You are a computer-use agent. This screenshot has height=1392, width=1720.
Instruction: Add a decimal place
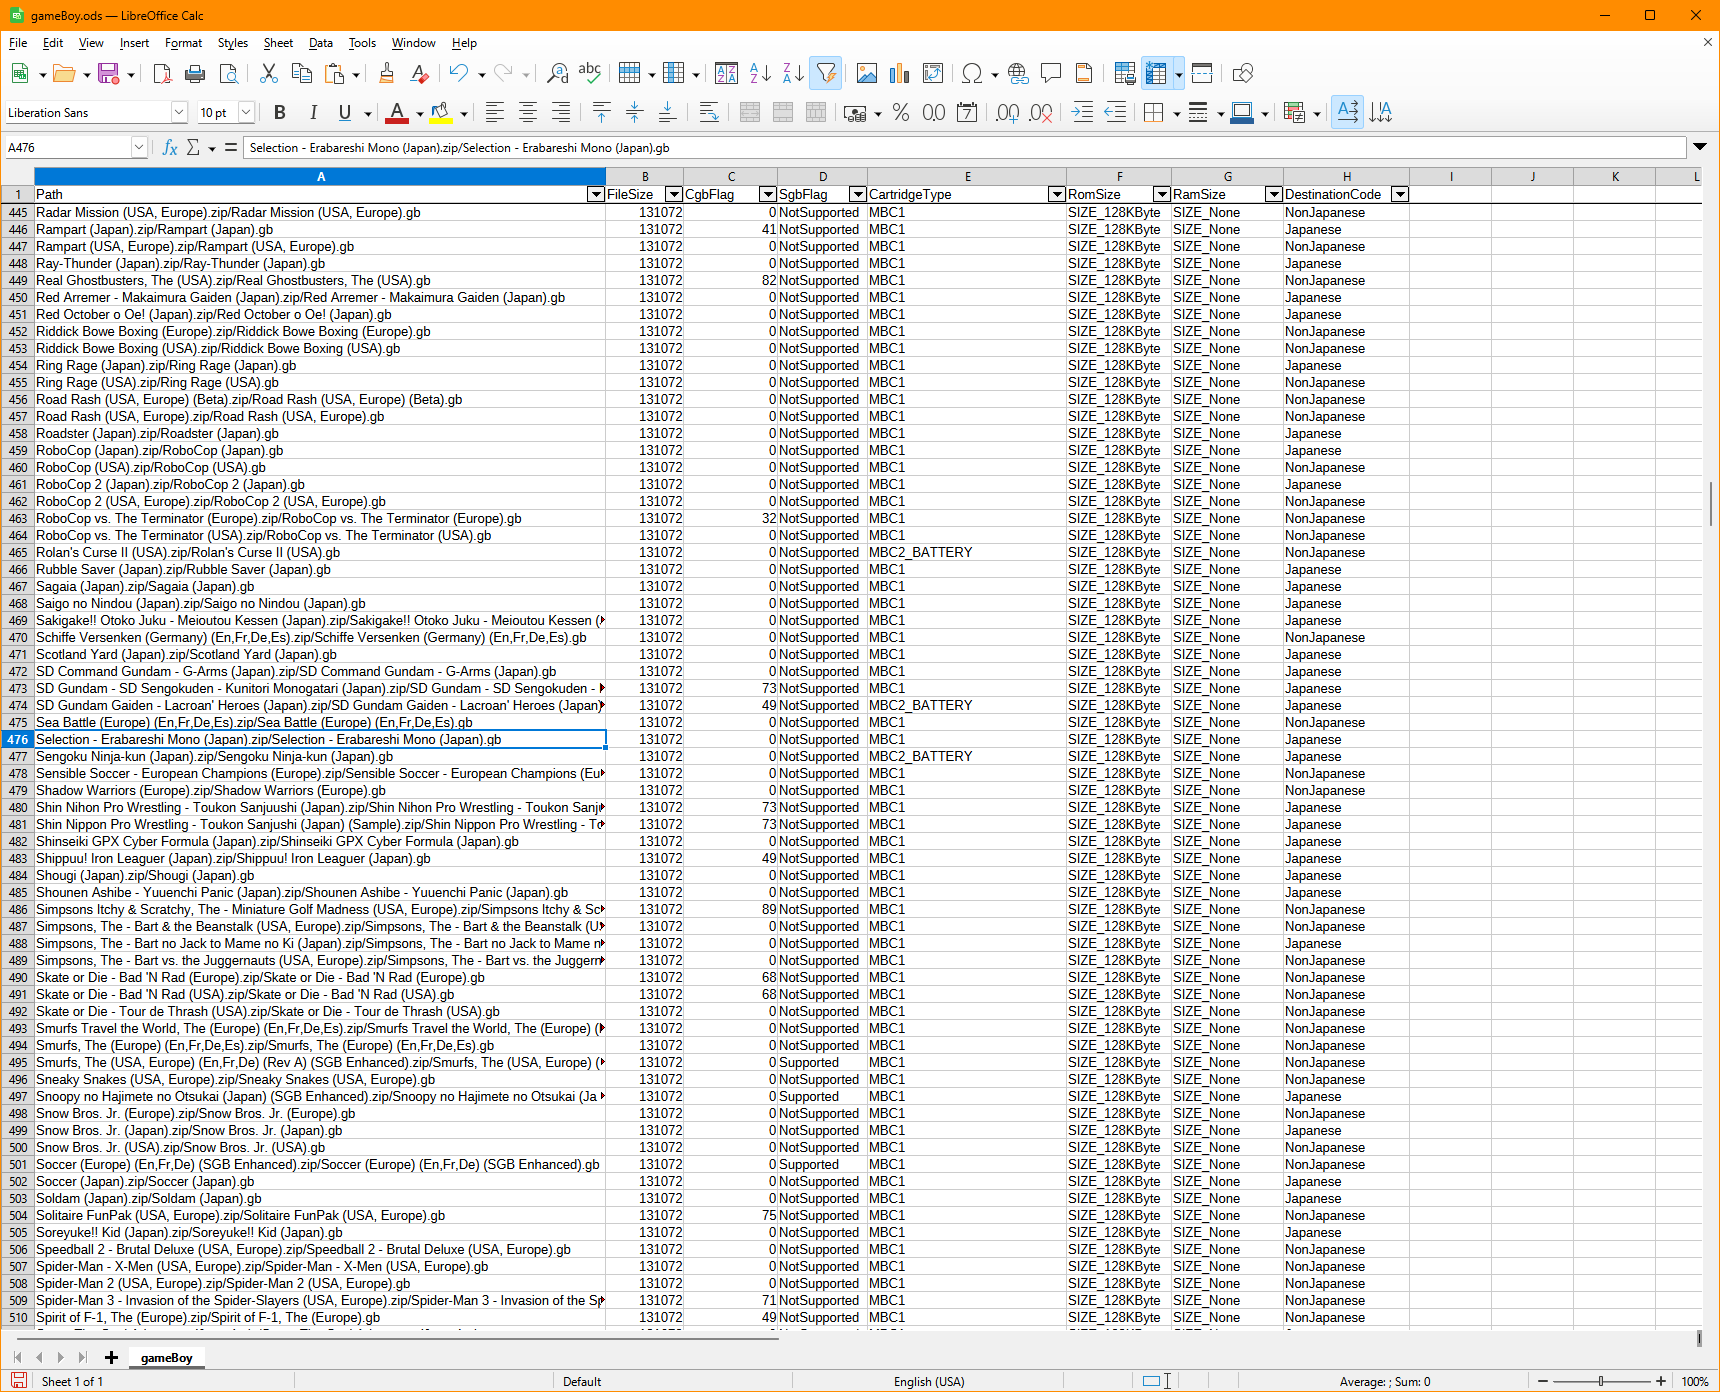pyautogui.click(x=1008, y=112)
